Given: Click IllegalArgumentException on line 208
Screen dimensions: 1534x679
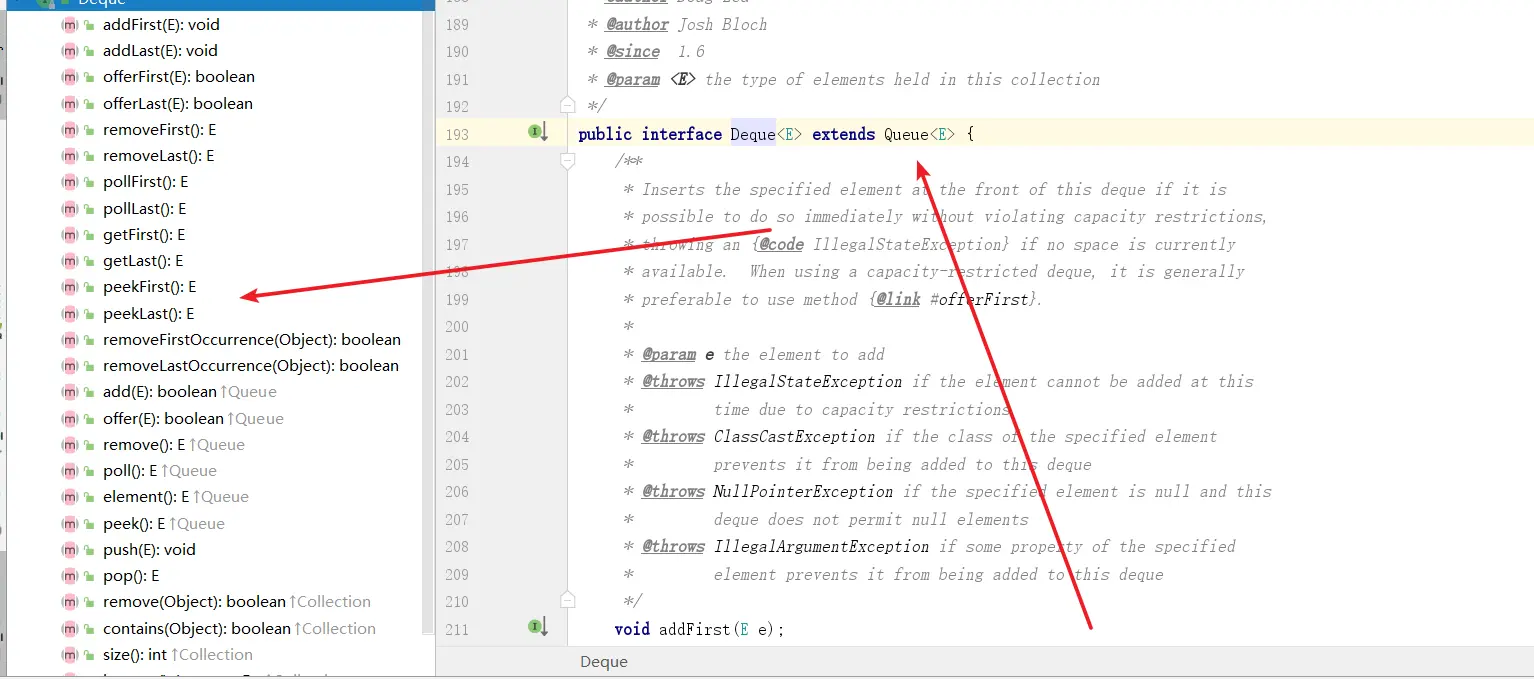Looking at the screenshot, I should [821, 546].
